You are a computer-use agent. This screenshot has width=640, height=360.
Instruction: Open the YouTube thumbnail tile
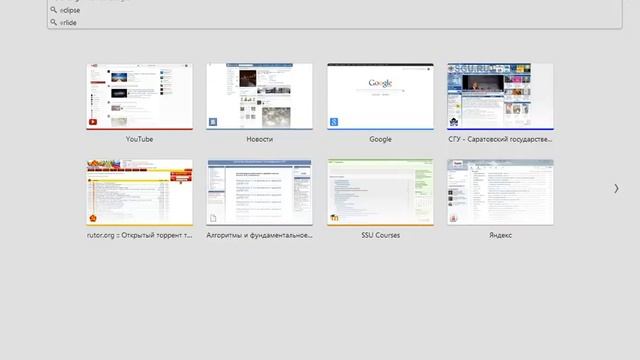(x=139, y=96)
